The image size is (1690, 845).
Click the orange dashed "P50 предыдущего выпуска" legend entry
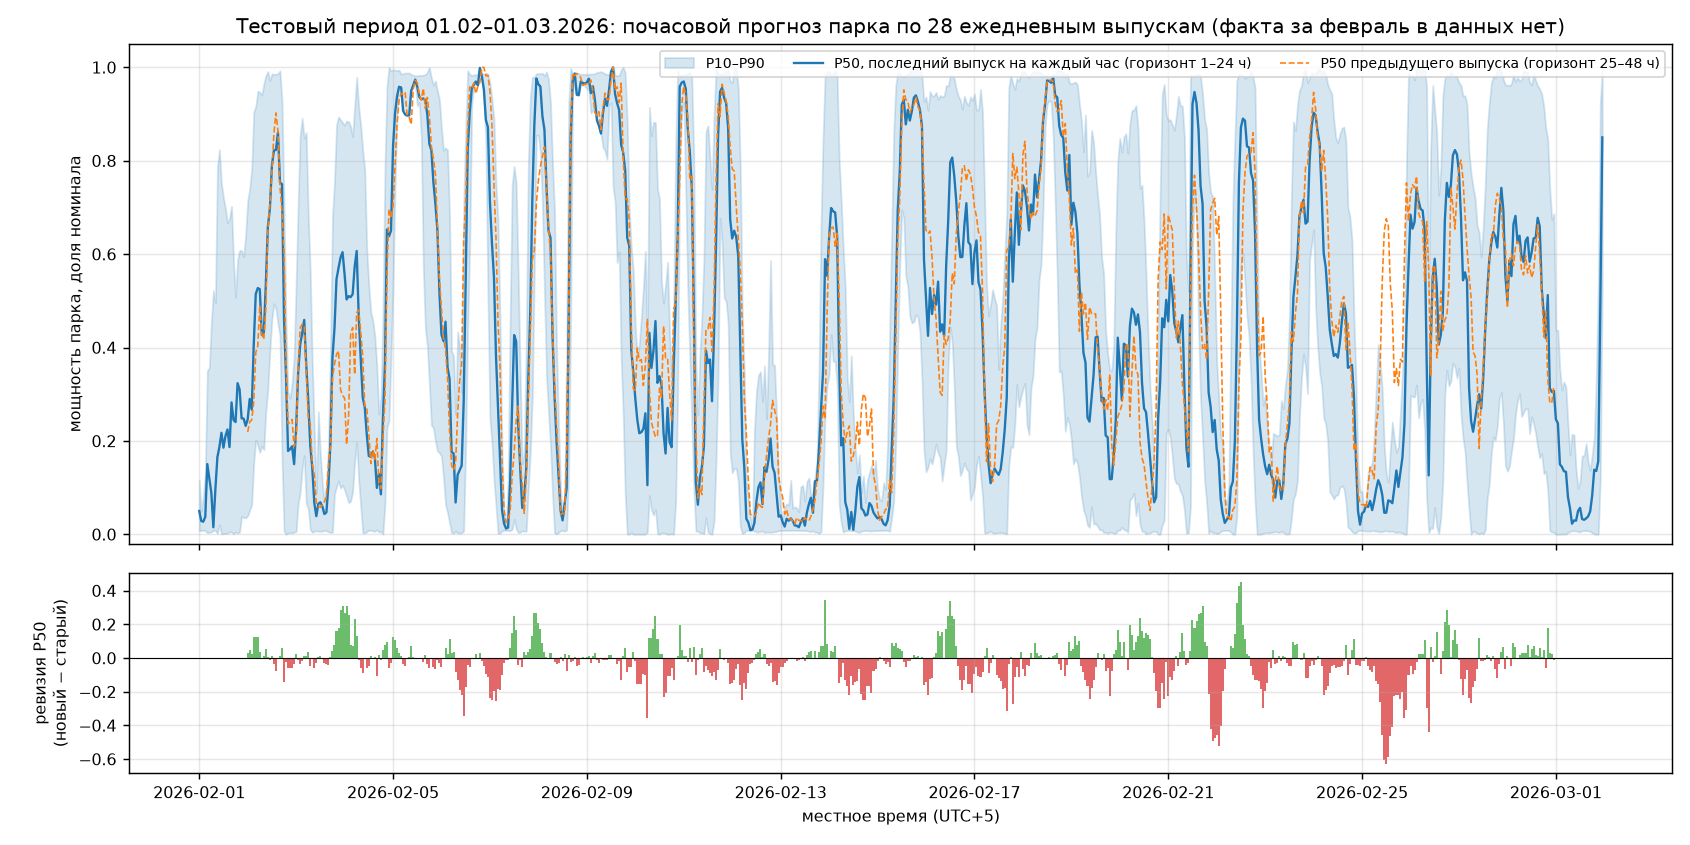tap(1469, 63)
